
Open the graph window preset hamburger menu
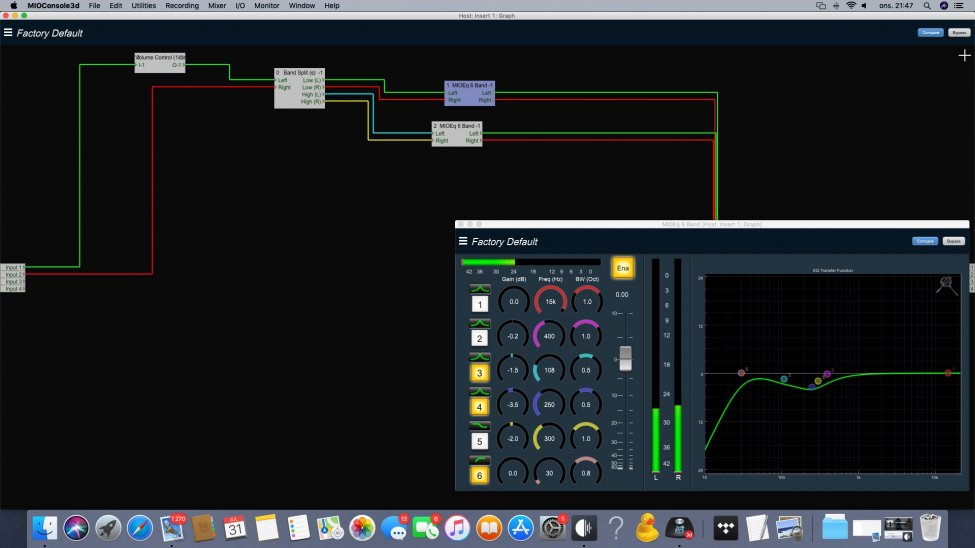click(x=8, y=33)
